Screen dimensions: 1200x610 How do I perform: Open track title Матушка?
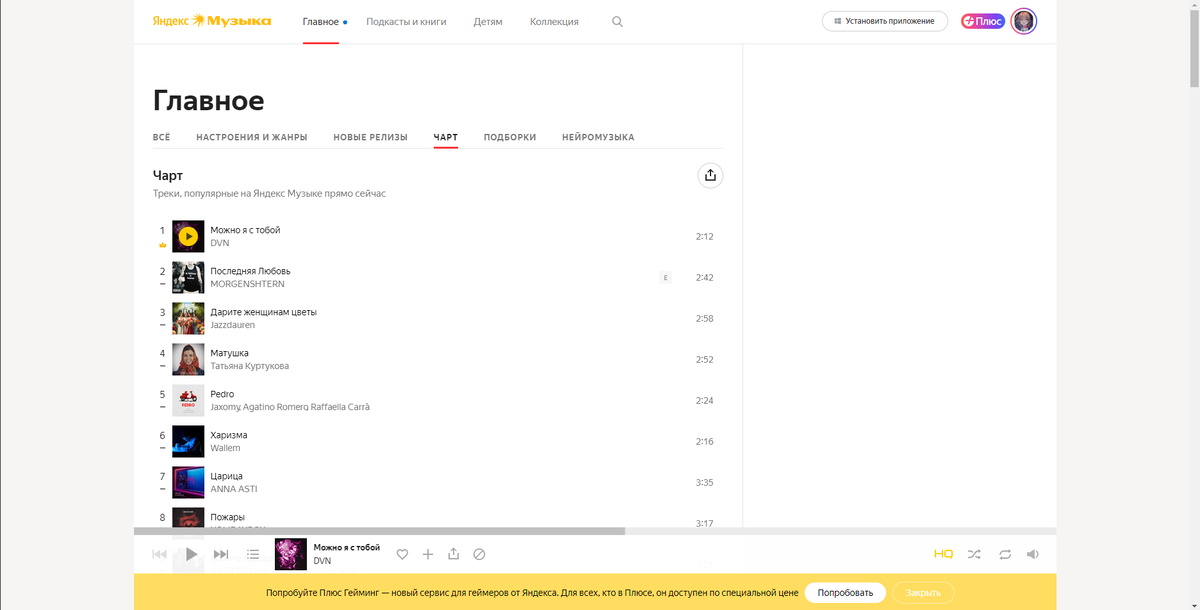[229, 353]
